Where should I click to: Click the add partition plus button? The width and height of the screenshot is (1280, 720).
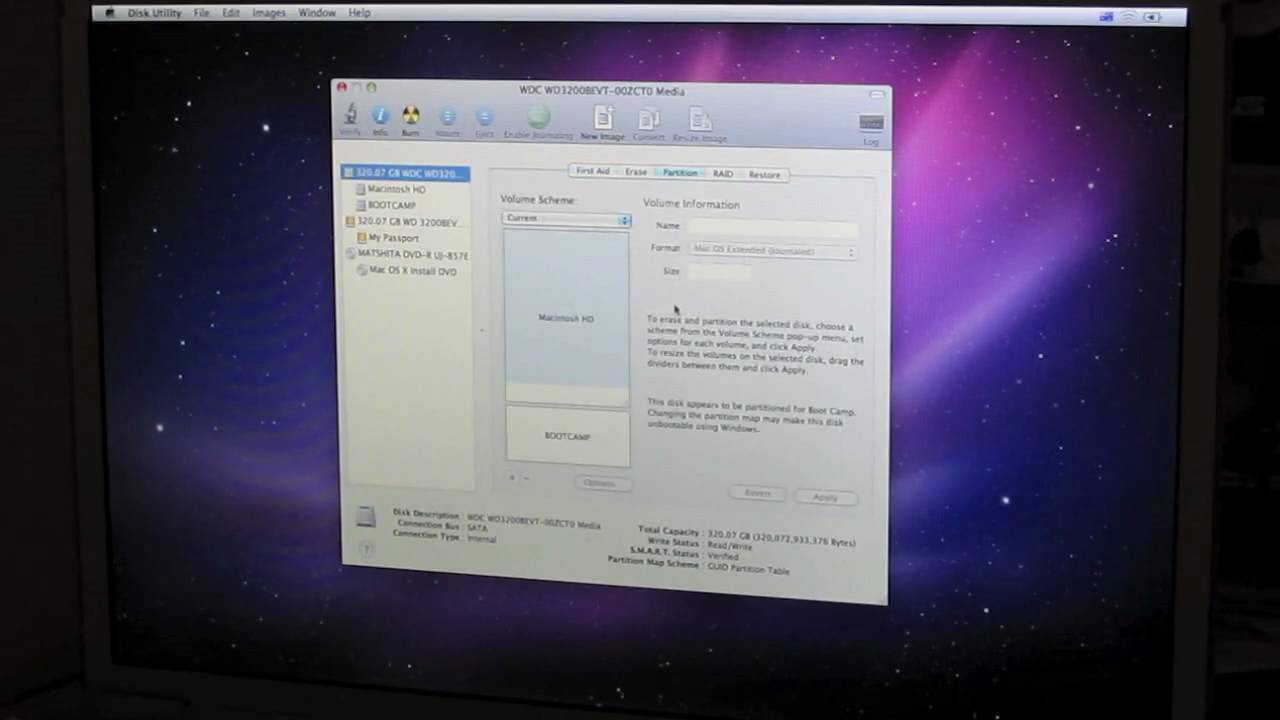512,478
